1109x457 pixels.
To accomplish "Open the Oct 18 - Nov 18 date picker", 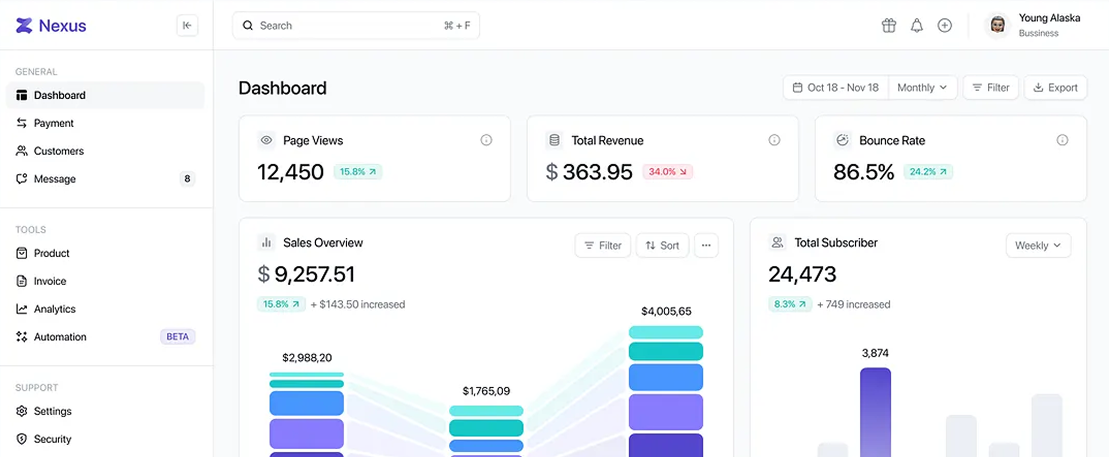I will point(836,88).
